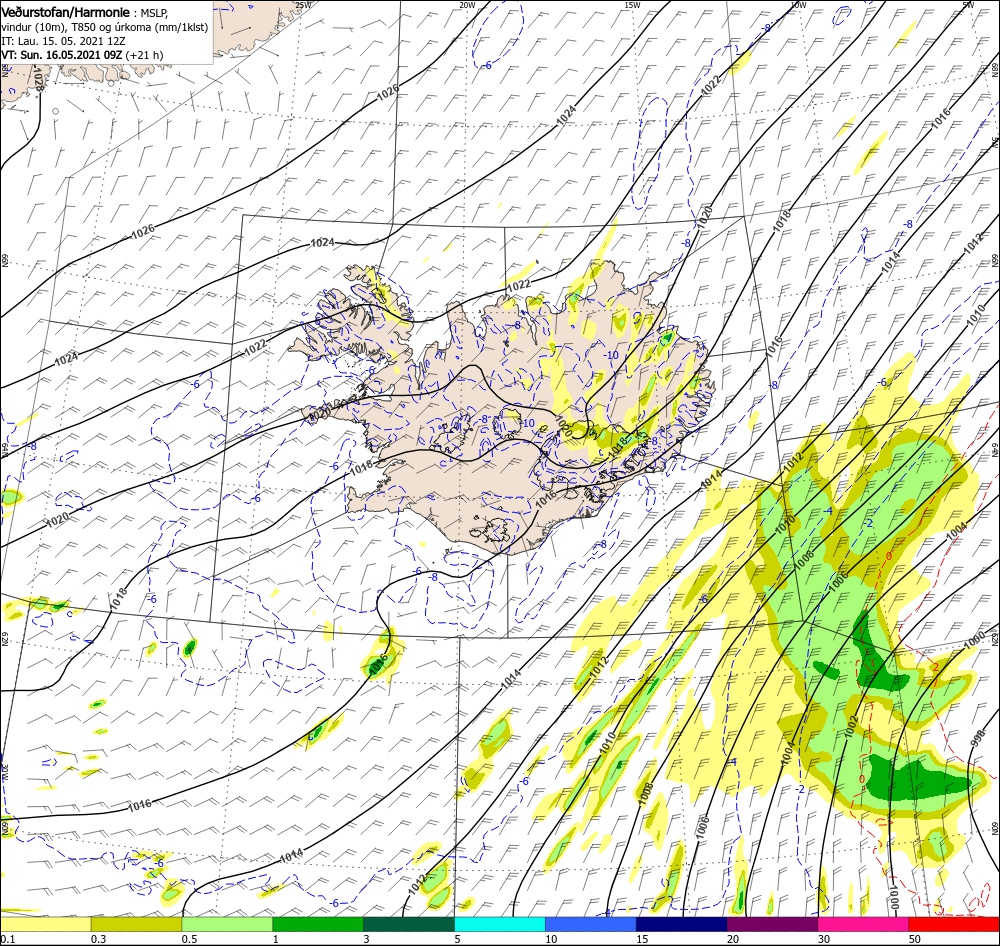Click the yellow 0.1 mm legend swatch
Screen dimensions: 1000x946
[45, 924]
